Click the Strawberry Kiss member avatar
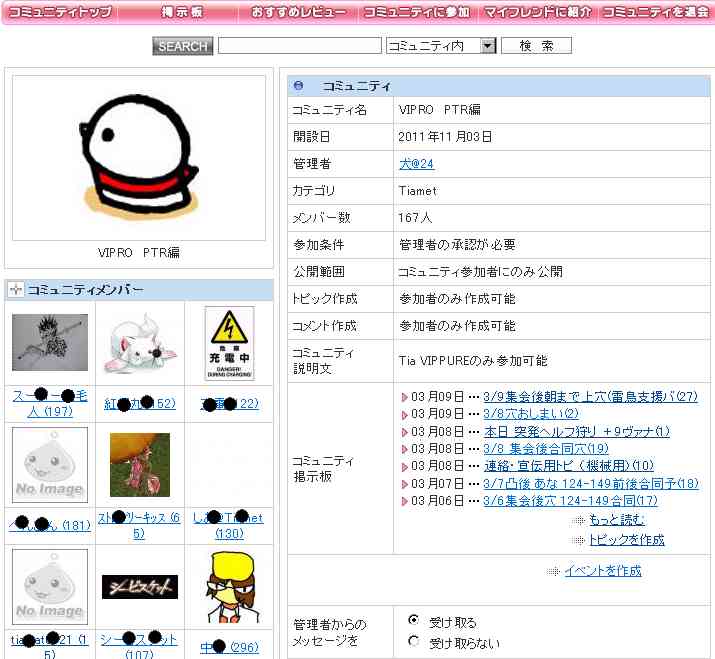 click(x=140, y=465)
